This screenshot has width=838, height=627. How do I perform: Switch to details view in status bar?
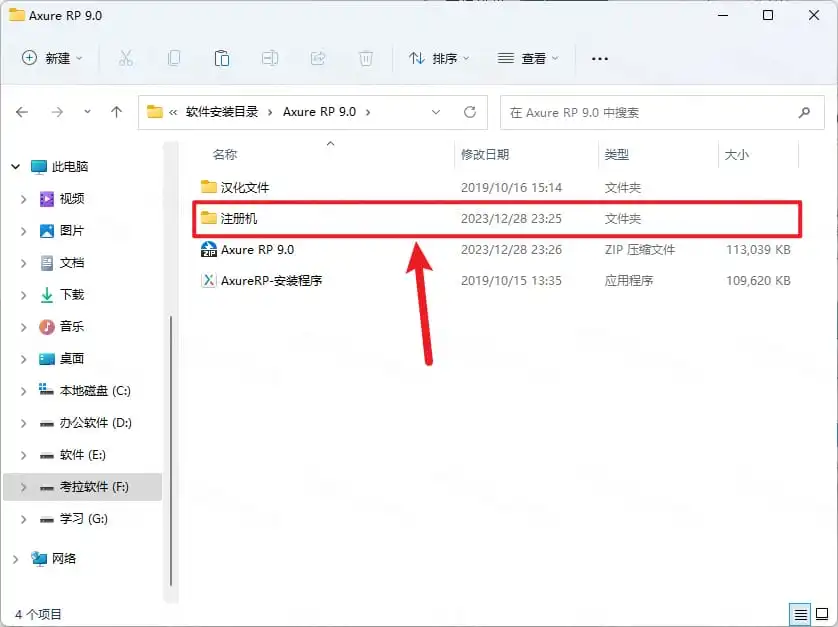(x=800, y=614)
